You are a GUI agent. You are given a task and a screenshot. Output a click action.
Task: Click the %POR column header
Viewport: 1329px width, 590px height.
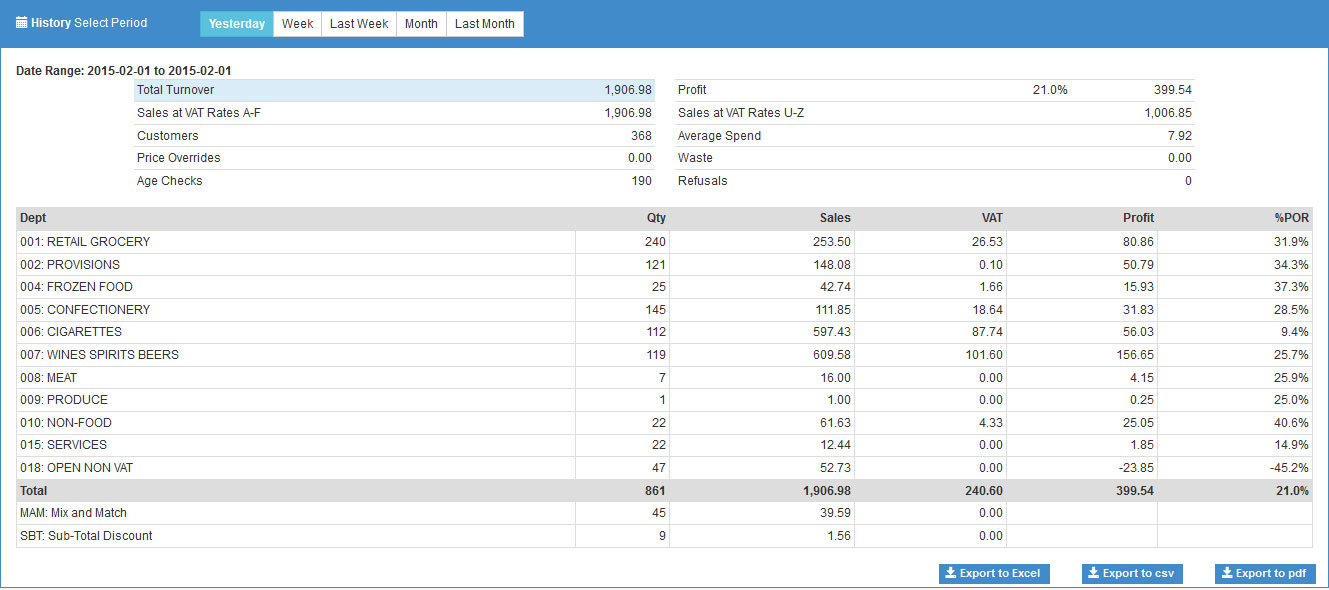pos(1292,218)
